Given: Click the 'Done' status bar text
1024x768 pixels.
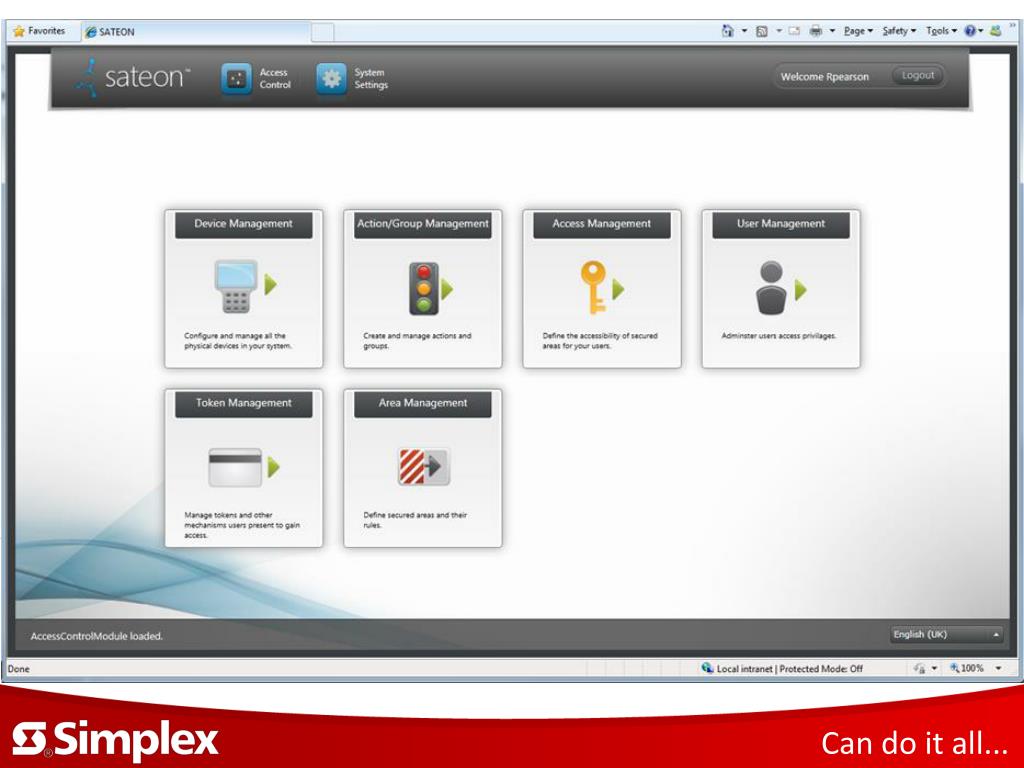Looking at the screenshot, I should click(18, 669).
